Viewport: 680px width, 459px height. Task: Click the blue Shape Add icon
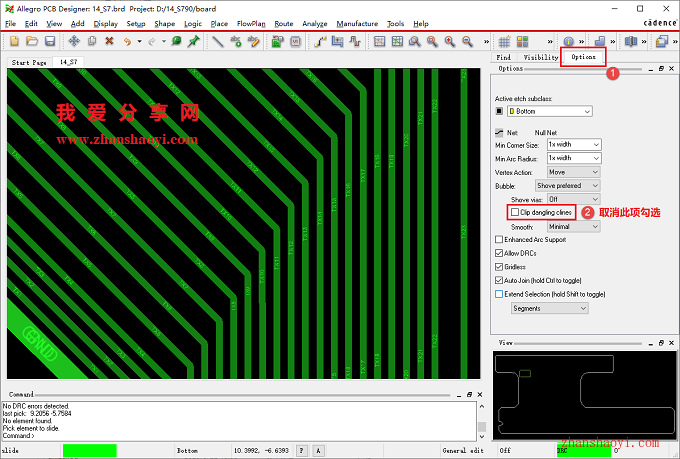[x=599, y=41]
